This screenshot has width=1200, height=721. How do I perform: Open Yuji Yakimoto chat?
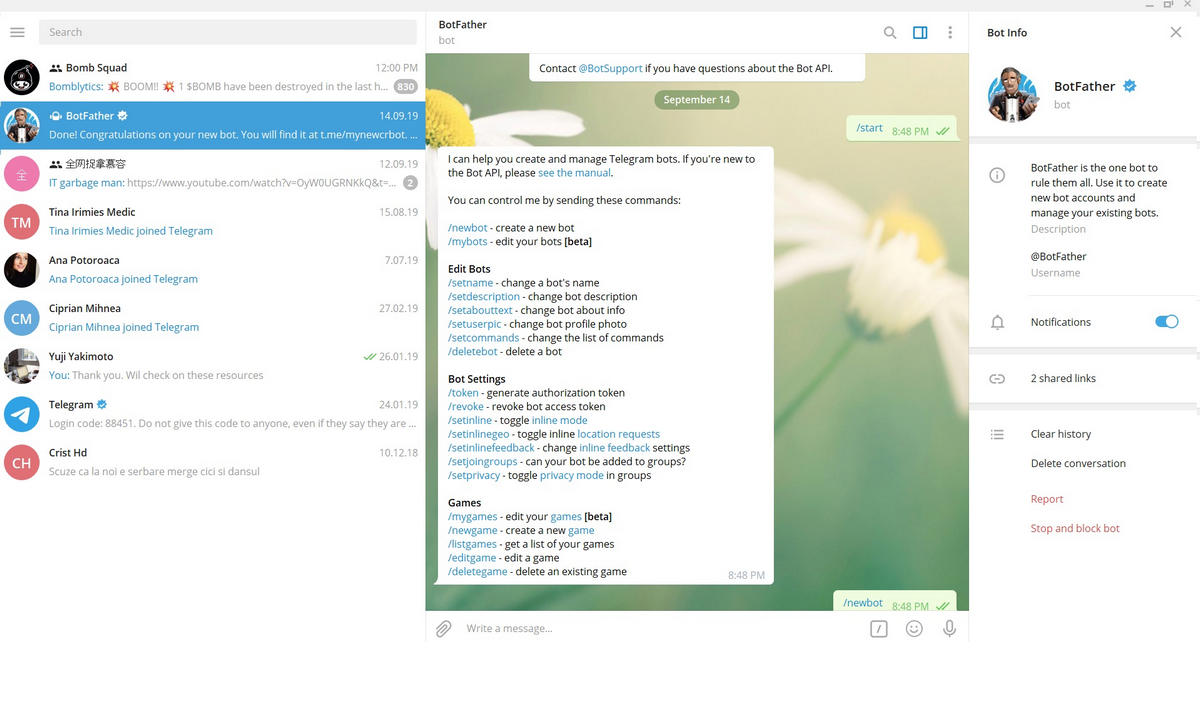coord(212,365)
